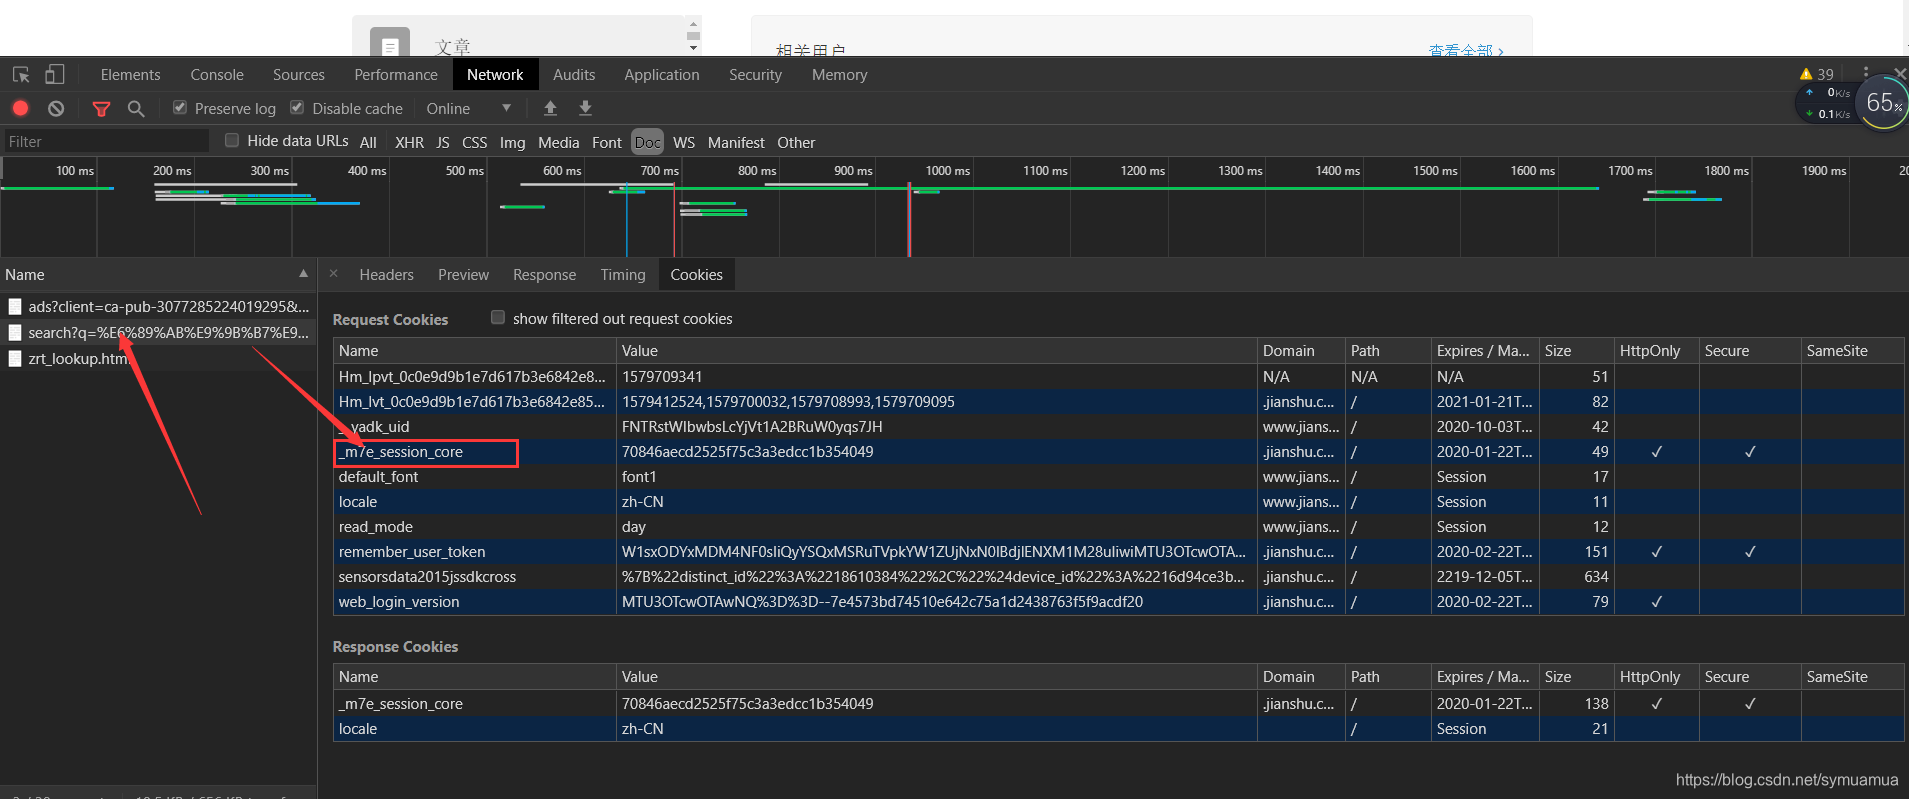Open the Memory tab

(x=839, y=75)
